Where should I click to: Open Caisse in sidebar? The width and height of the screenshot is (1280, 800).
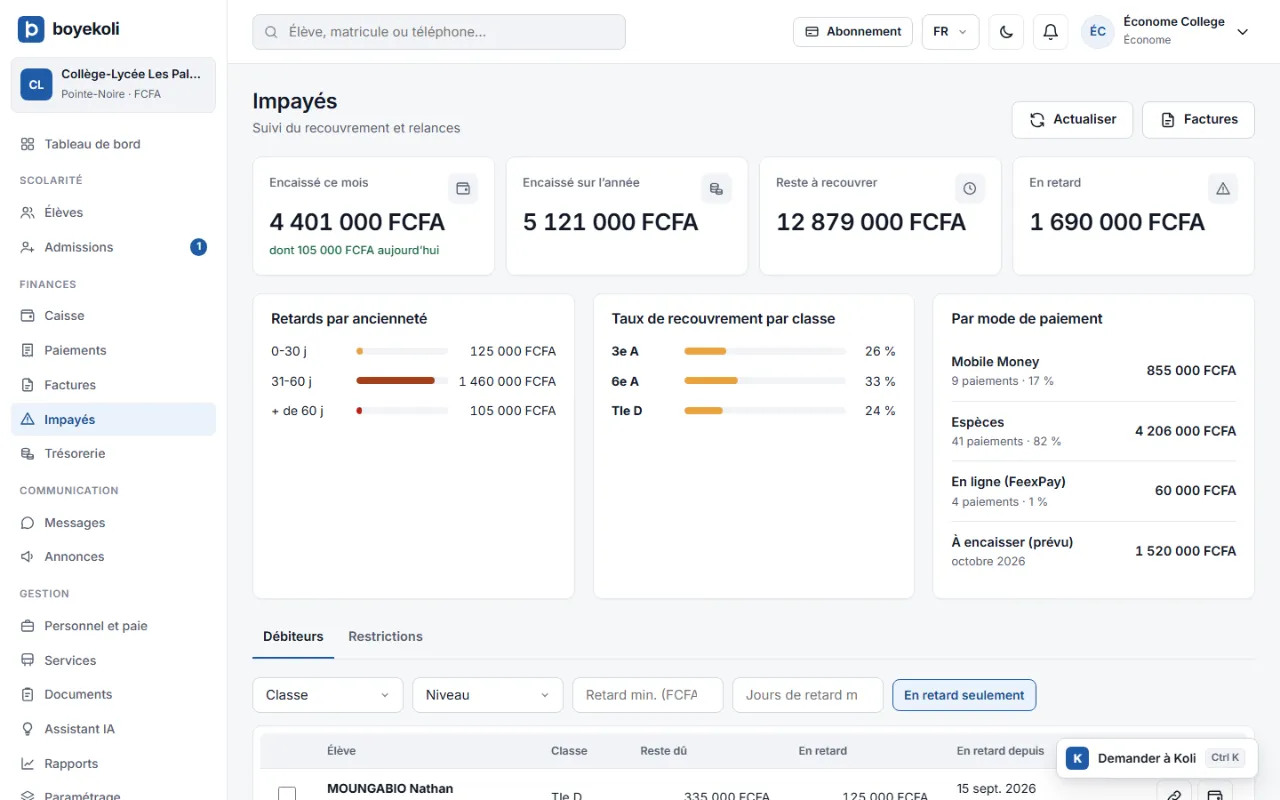click(x=113, y=315)
